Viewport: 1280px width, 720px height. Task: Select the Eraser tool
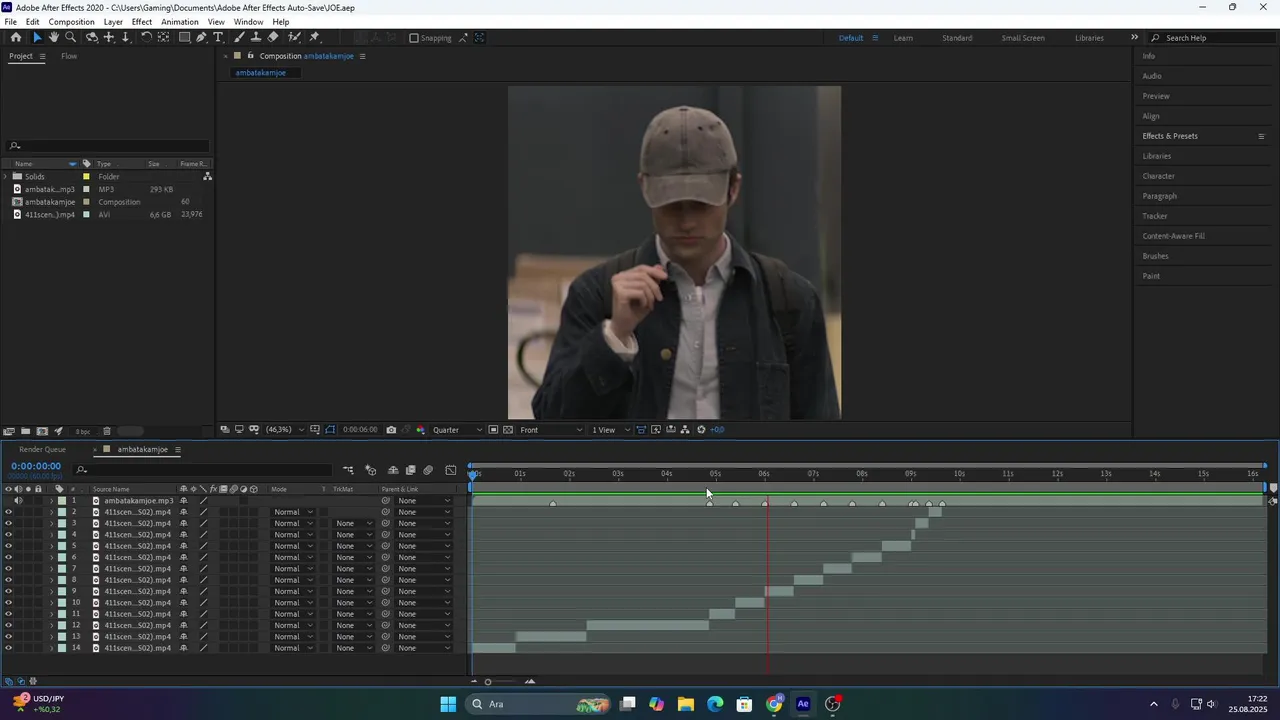click(273, 38)
